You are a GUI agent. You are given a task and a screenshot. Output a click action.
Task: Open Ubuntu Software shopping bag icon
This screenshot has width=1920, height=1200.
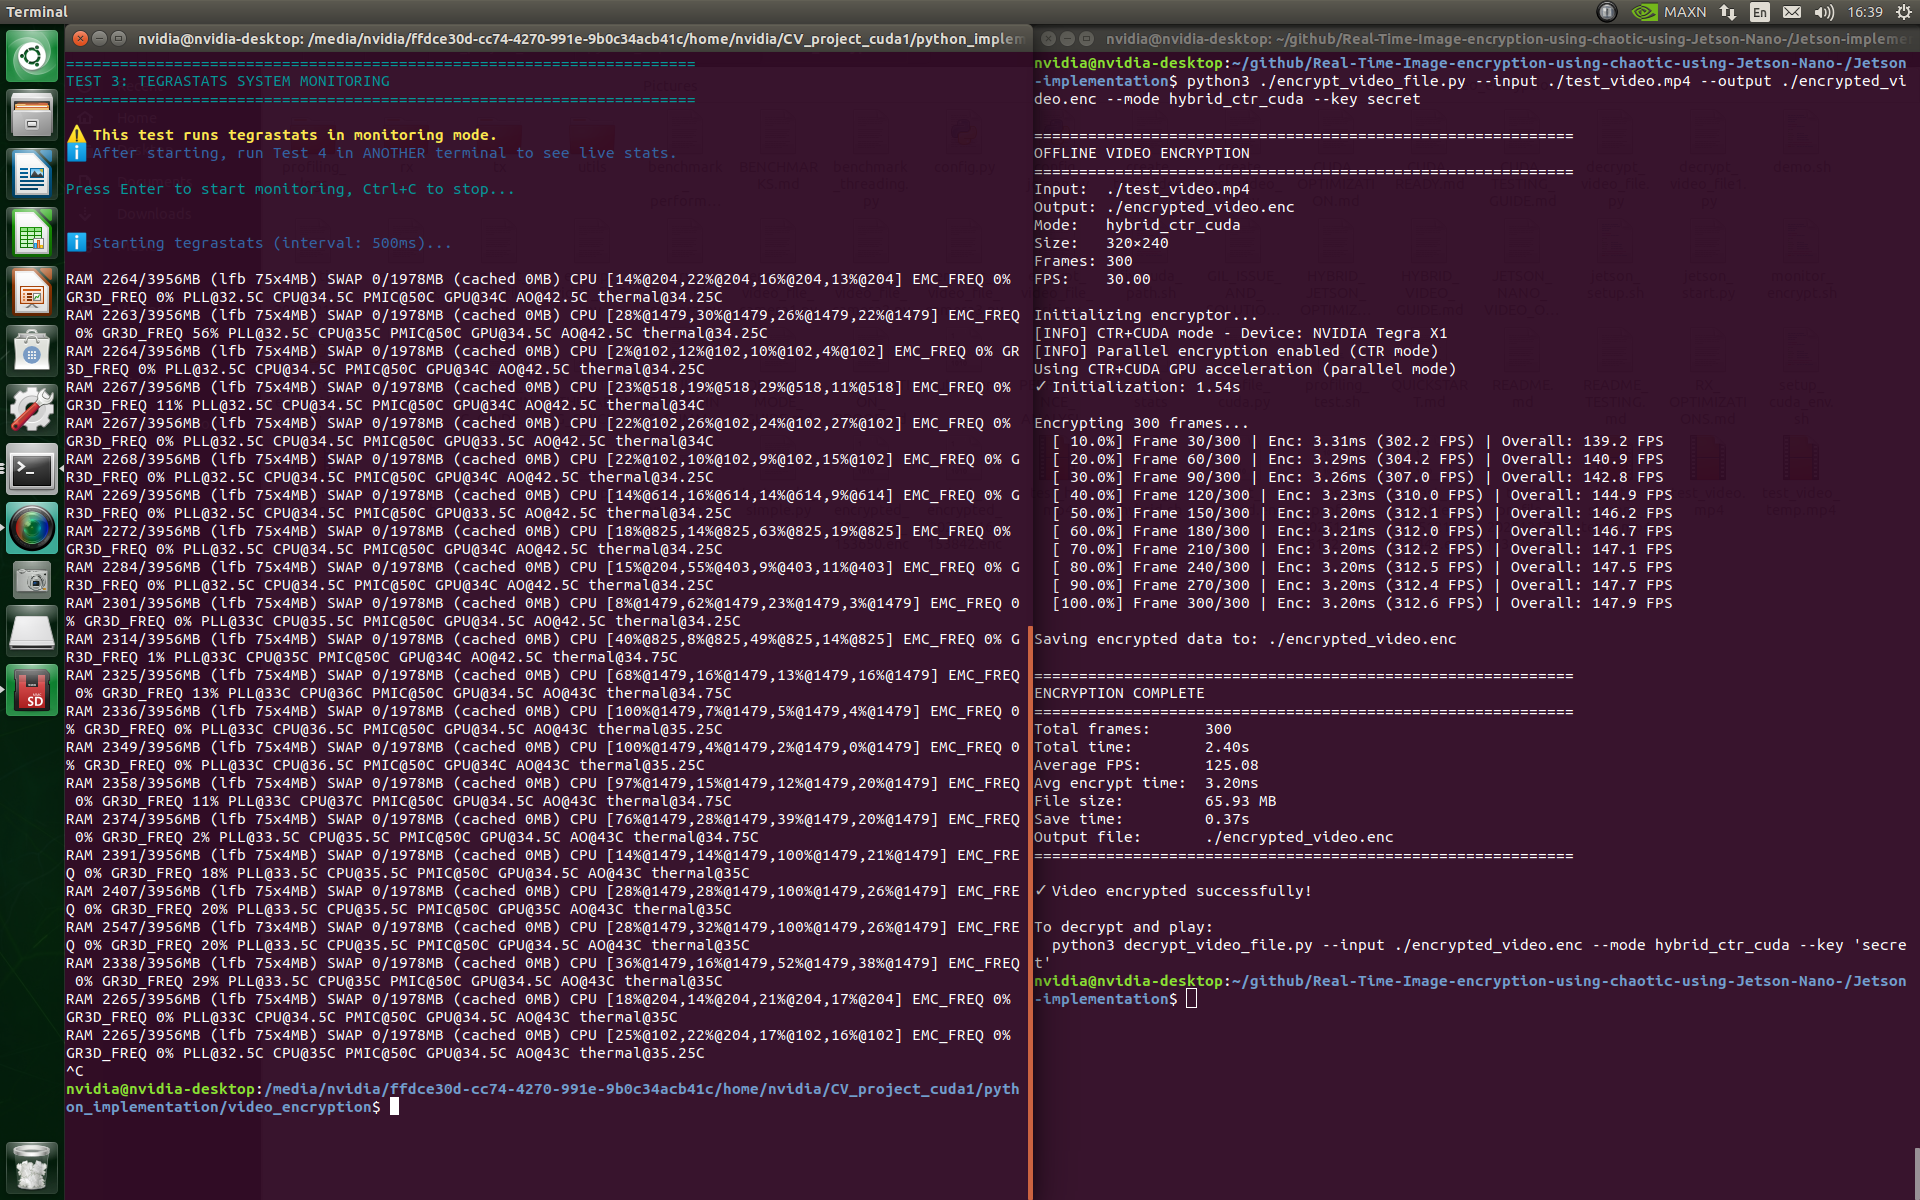pos(32,352)
